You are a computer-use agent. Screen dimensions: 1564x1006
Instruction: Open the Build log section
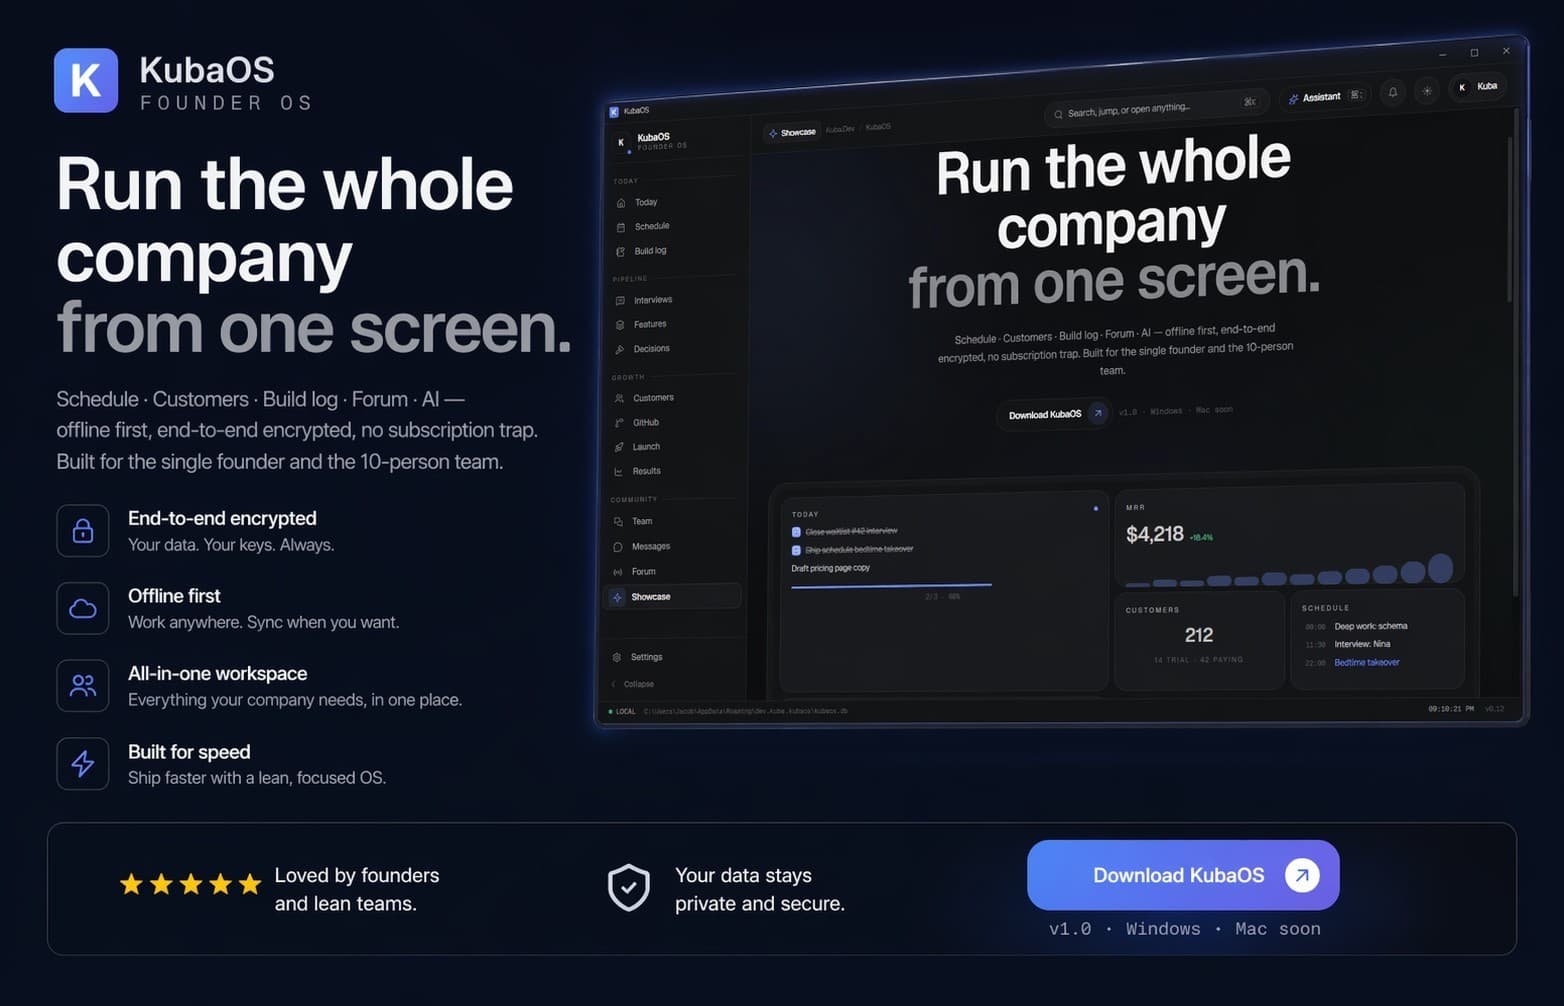pyautogui.click(x=648, y=251)
